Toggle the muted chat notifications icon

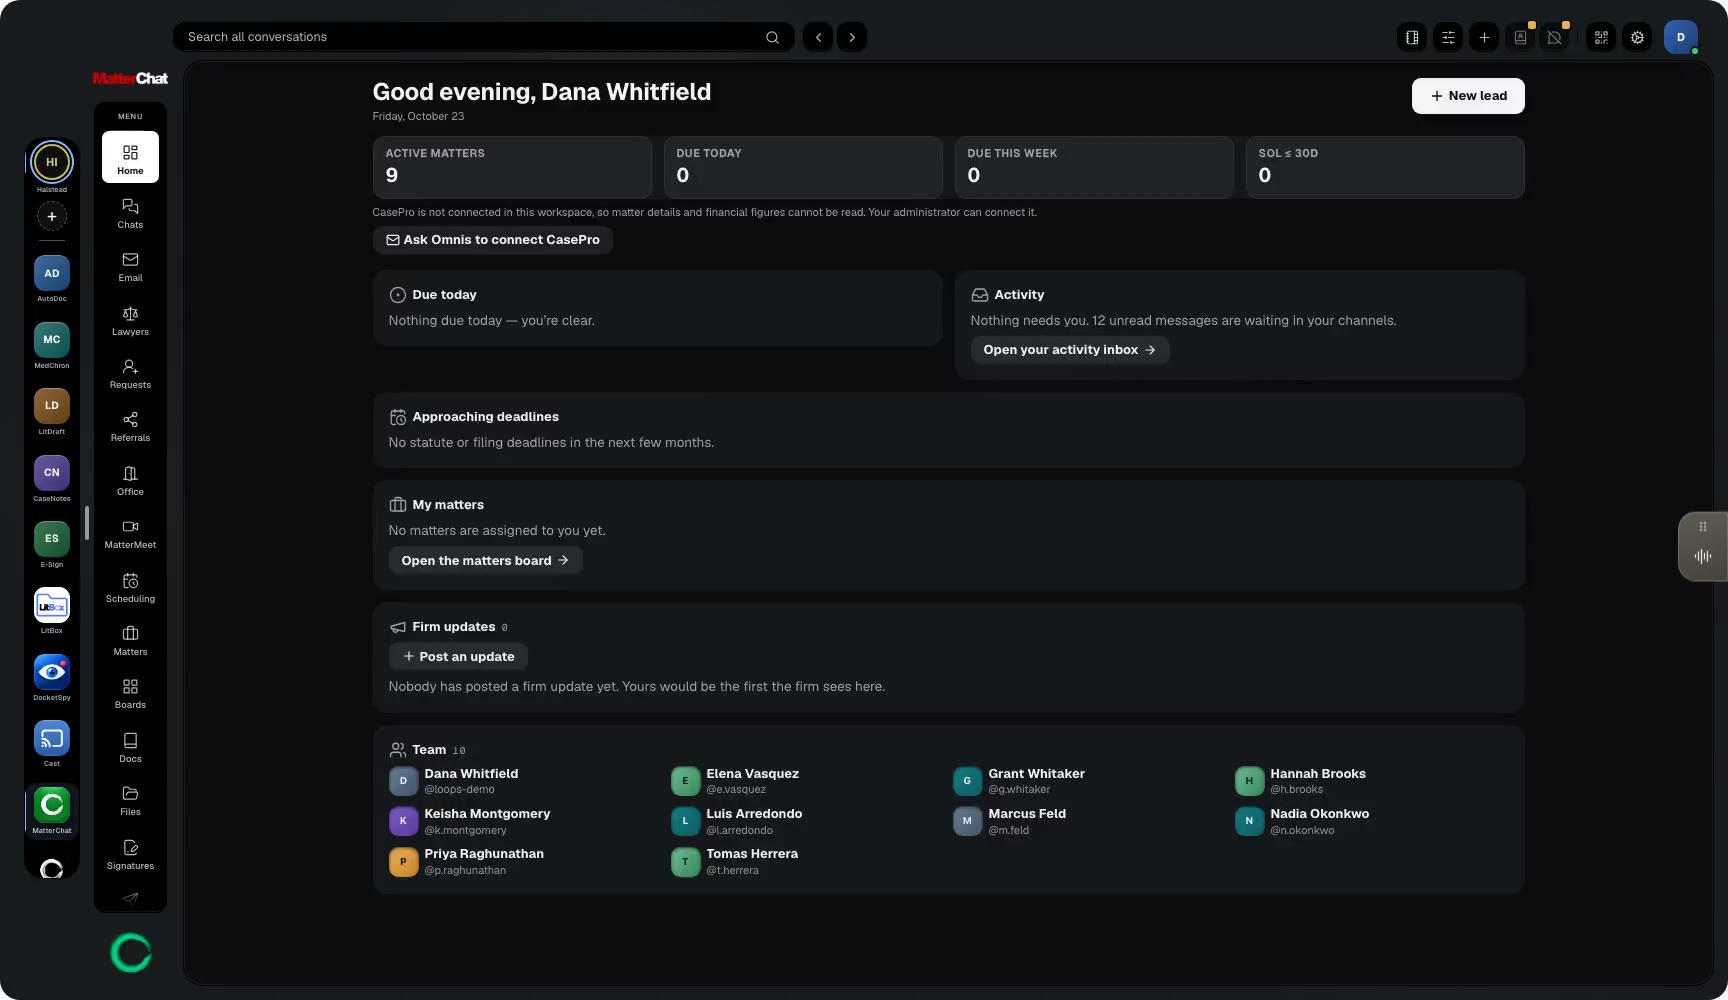click(x=1555, y=37)
